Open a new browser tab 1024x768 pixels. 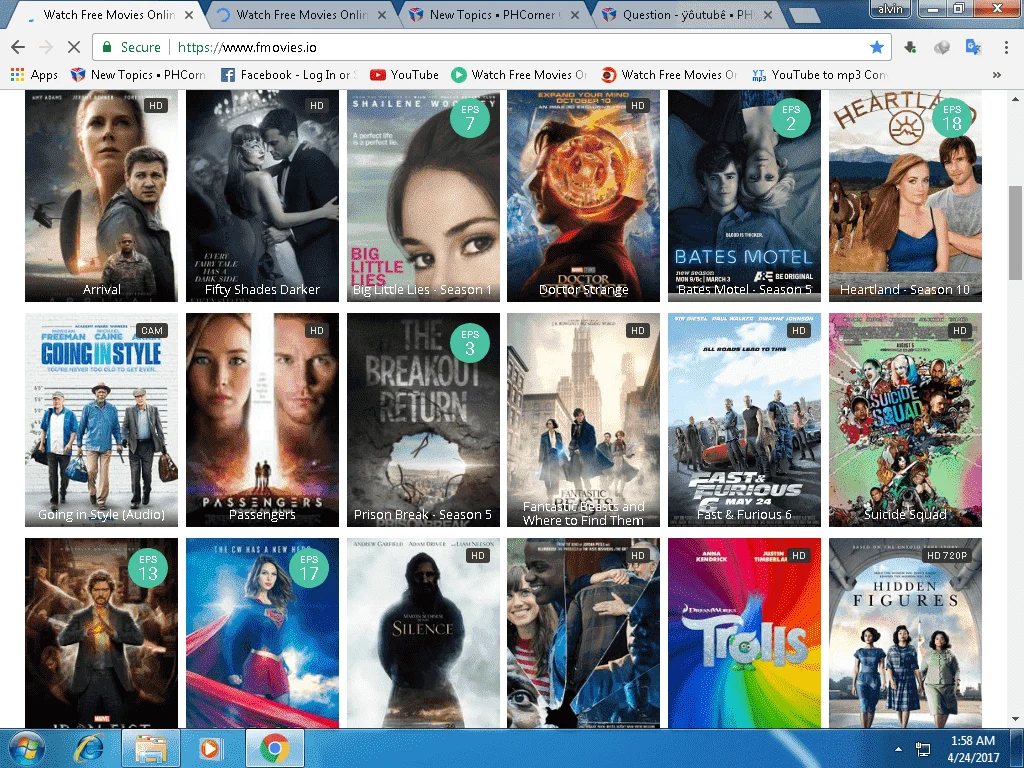pos(804,15)
